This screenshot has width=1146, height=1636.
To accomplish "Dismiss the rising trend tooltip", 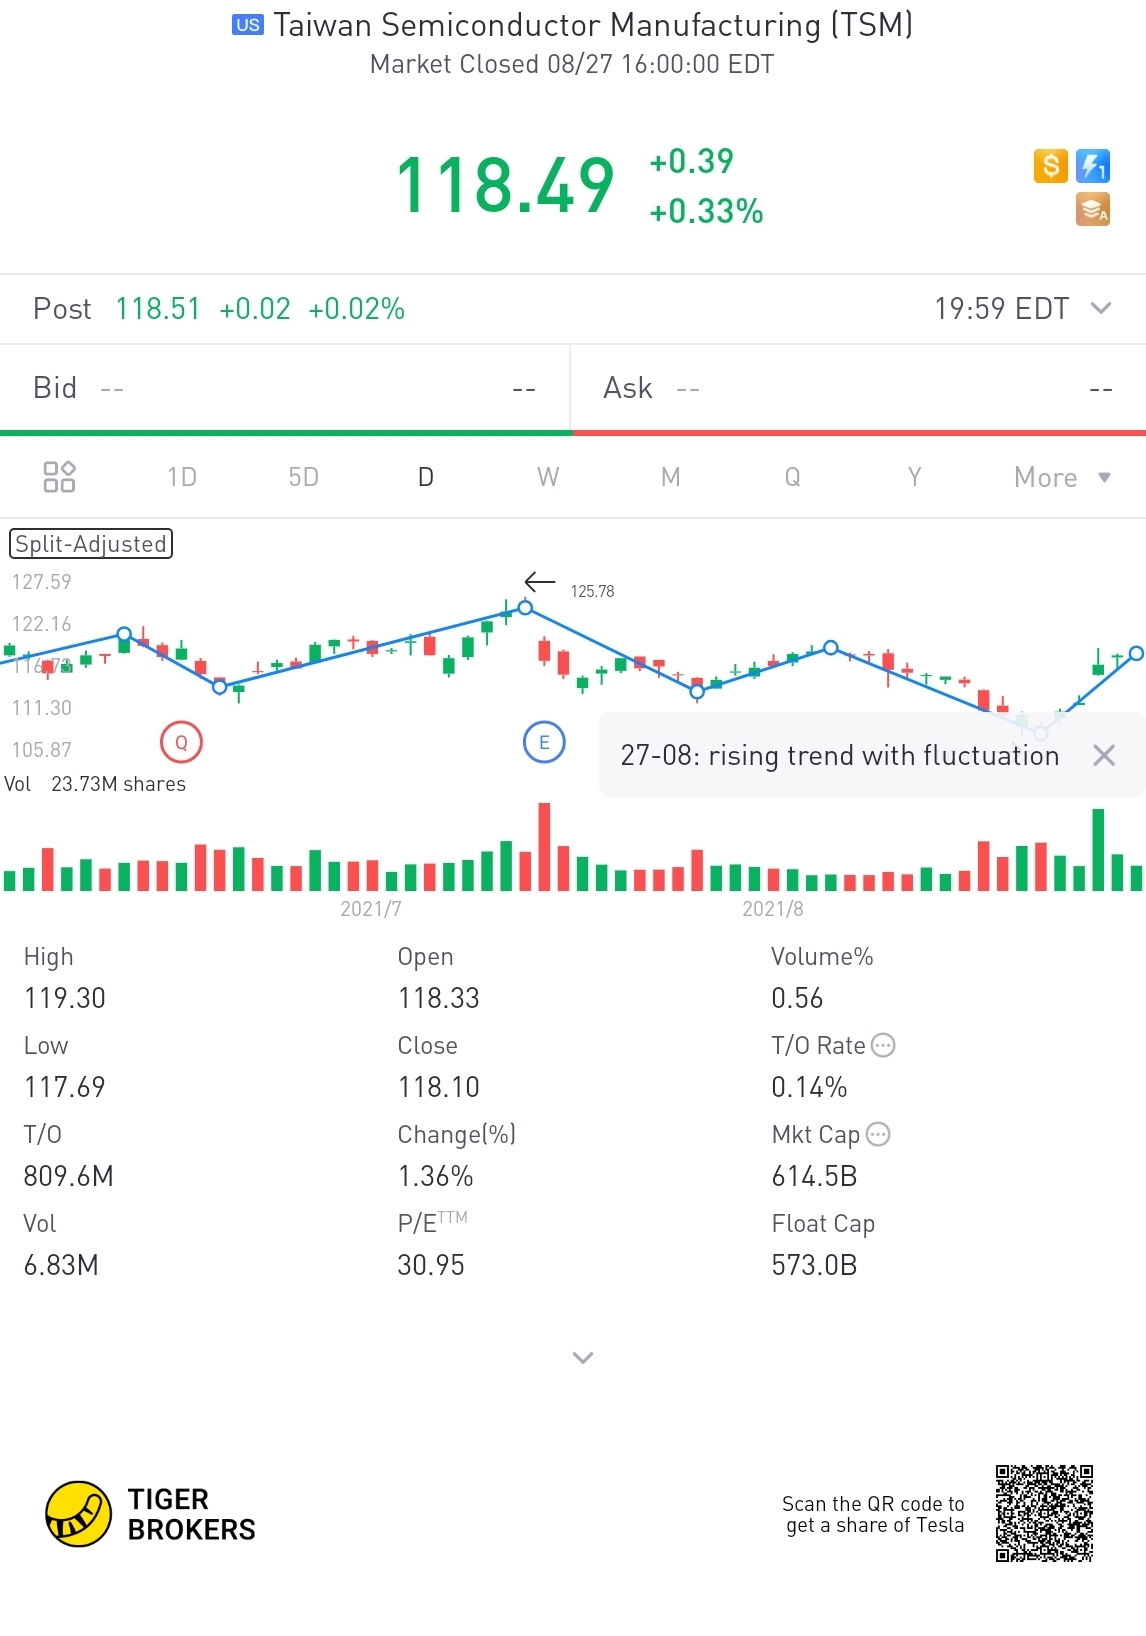I will tap(1104, 755).
